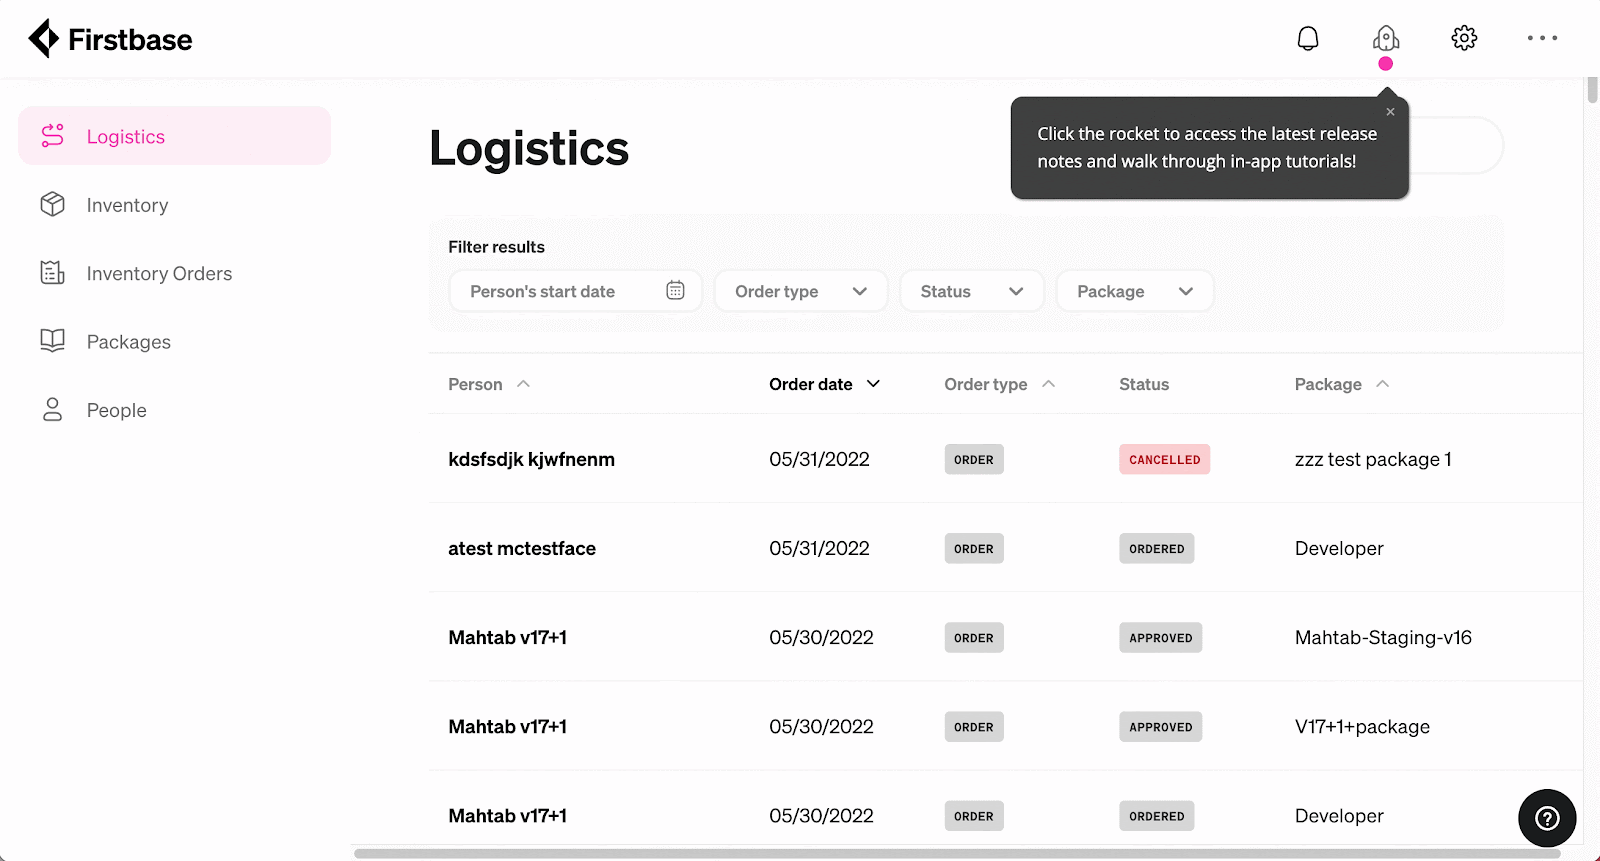Focus the Person's start date field
Screen dimensions: 1600x861
coord(575,291)
